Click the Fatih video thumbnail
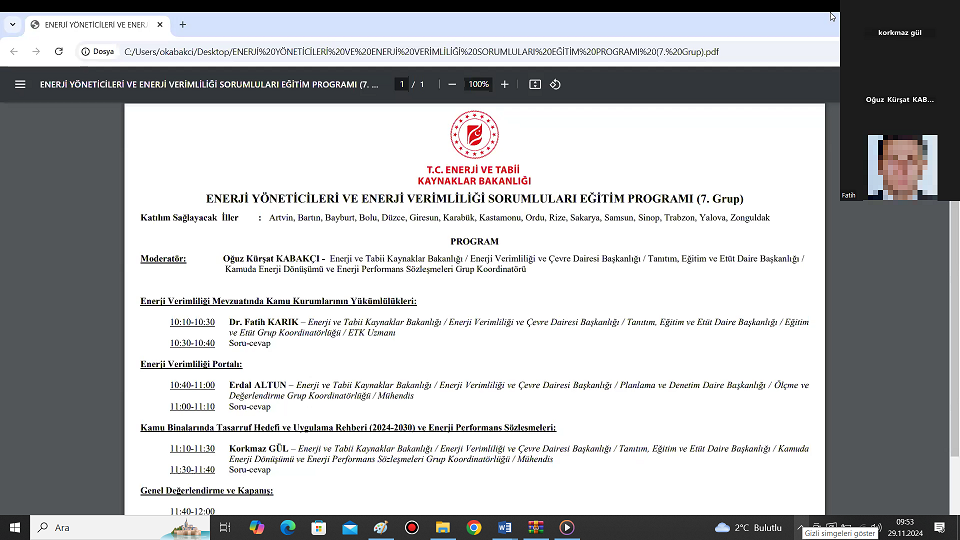Viewport: 960px width, 540px height. [902, 167]
